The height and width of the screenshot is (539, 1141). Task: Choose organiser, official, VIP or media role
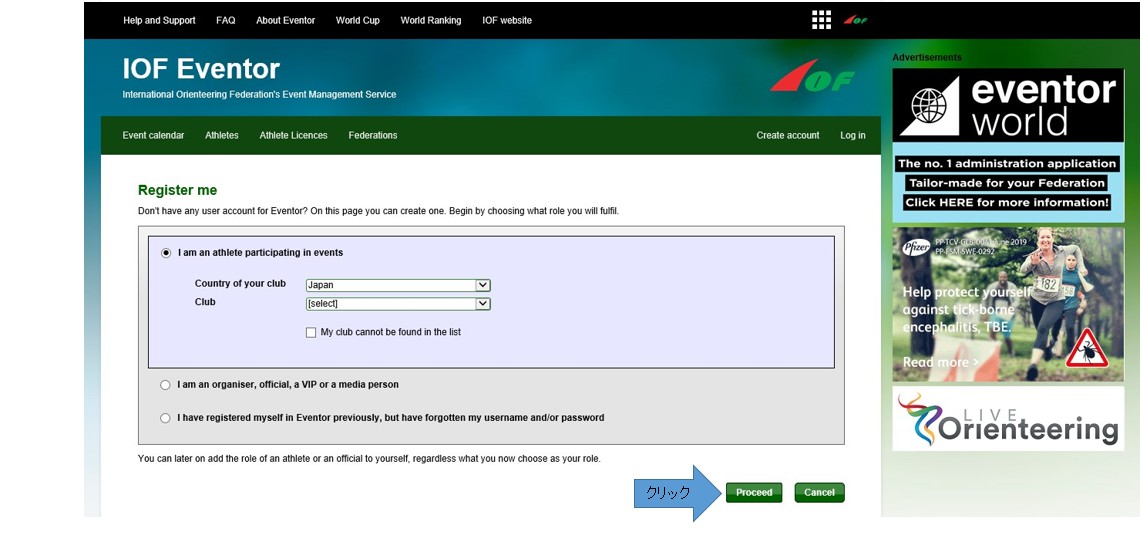(x=166, y=385)
